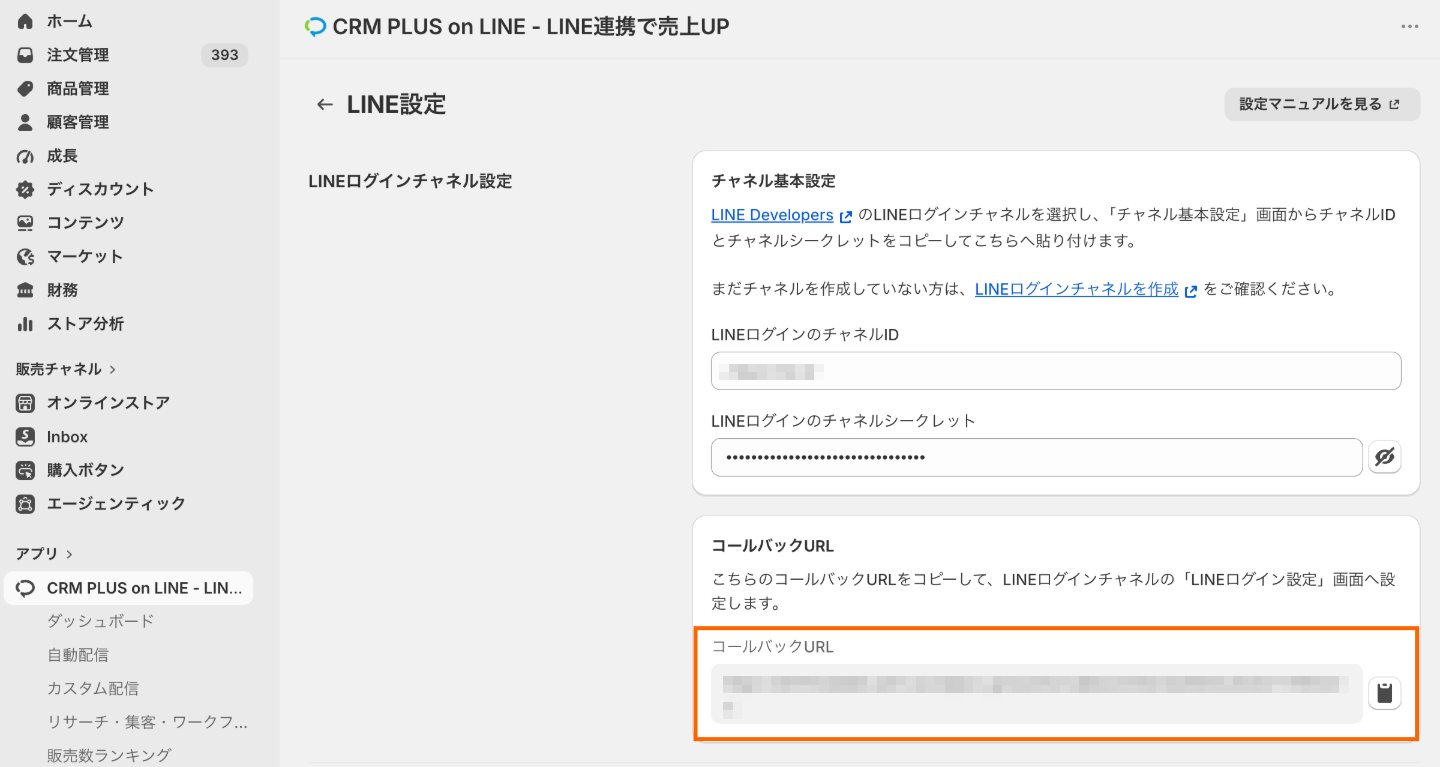Screen dimensions: 1440x767
Task: Select 自動配信 in the app submenu
Action: point(78,655)
